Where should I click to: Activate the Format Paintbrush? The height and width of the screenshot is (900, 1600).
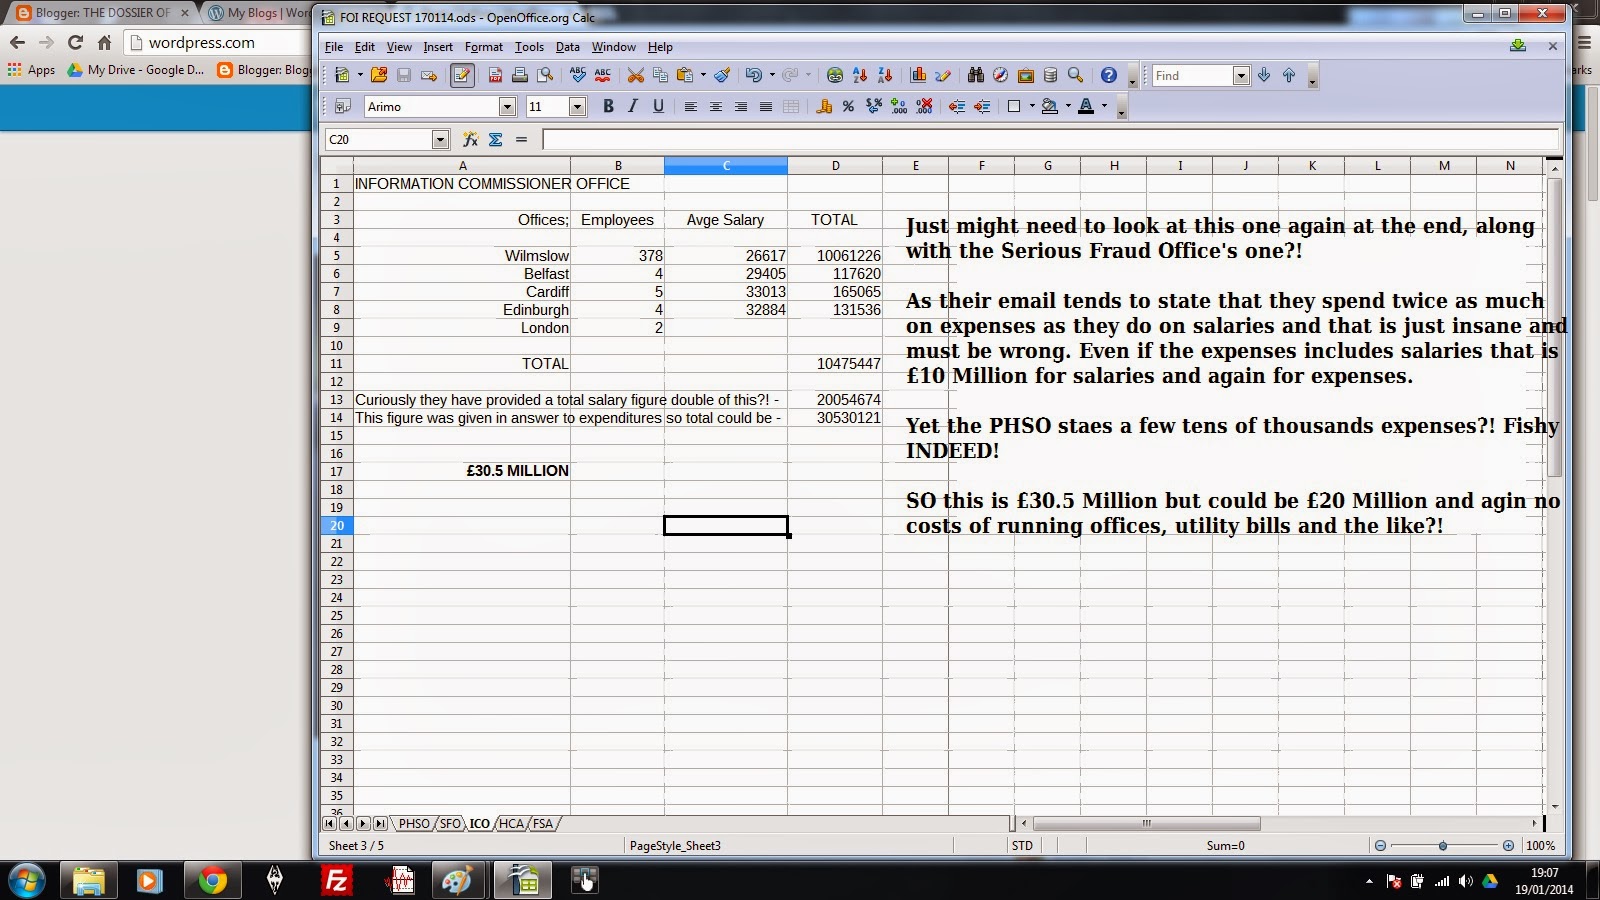coord(722,76)
